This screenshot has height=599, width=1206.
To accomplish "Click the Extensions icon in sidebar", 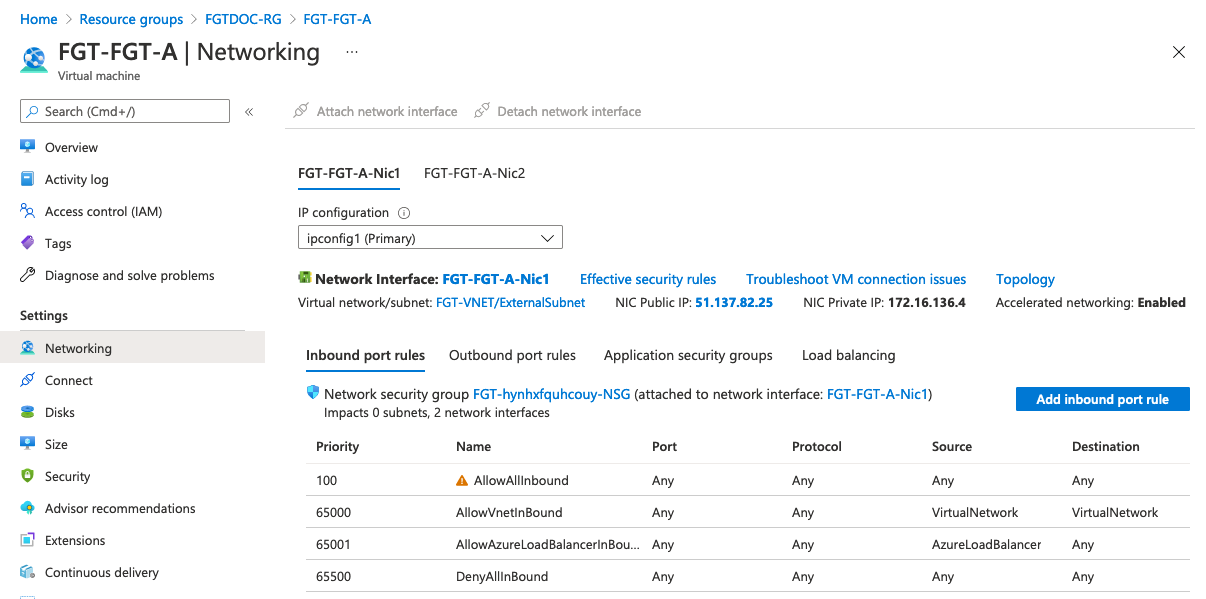I will 28,540.
